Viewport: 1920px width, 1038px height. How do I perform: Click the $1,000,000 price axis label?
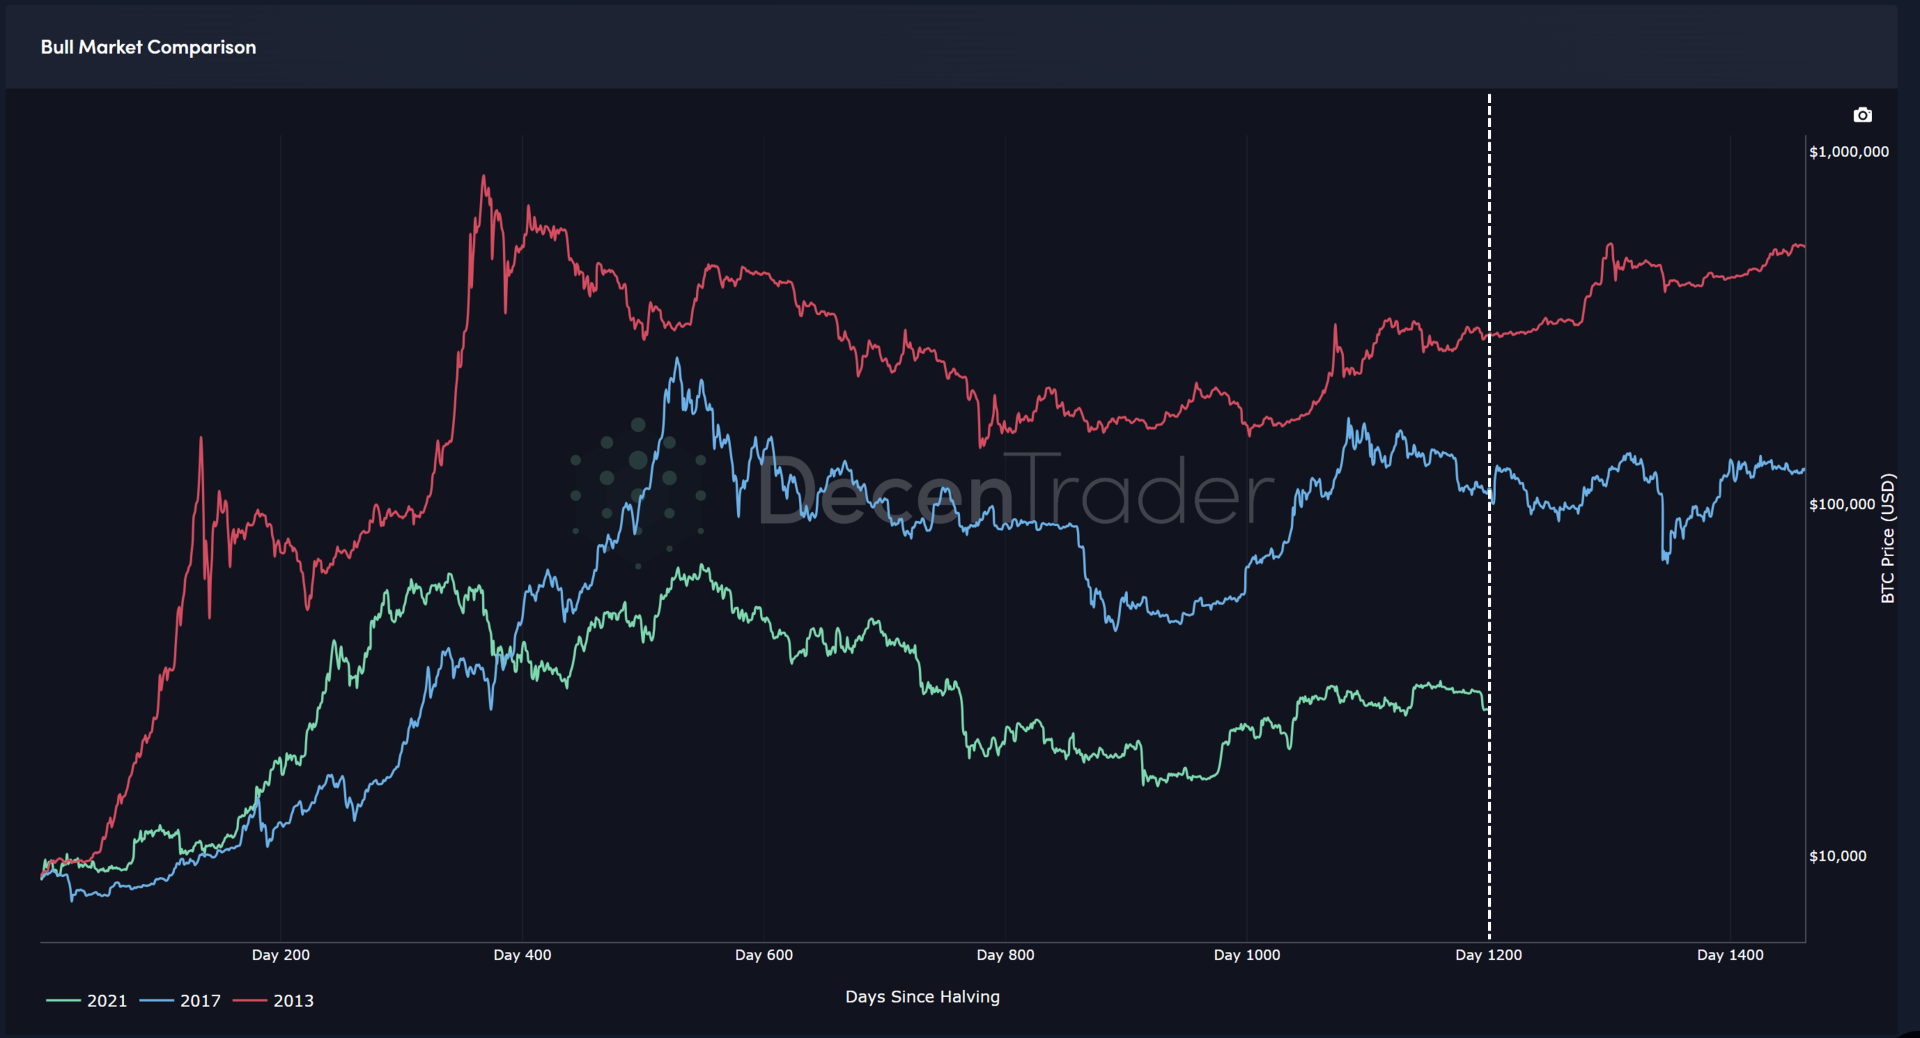[1849, 152]
